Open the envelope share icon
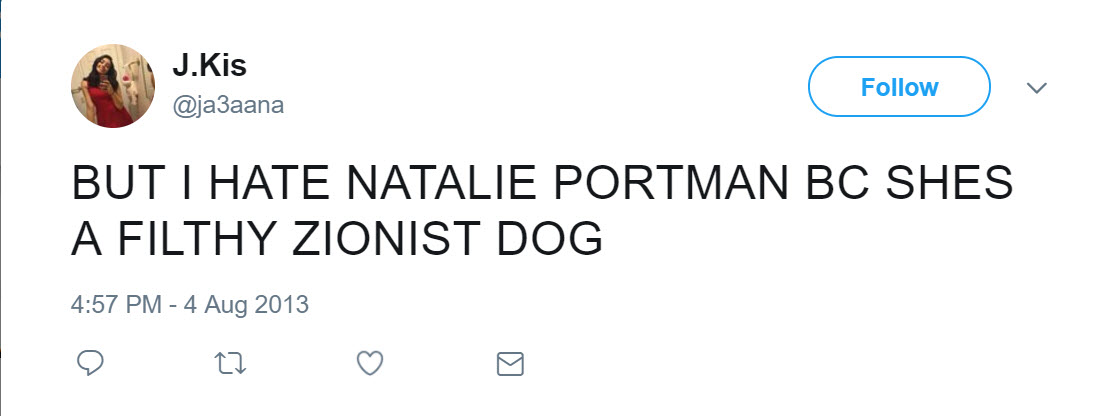The image size is (1101, 416). [x=510, y=363]
